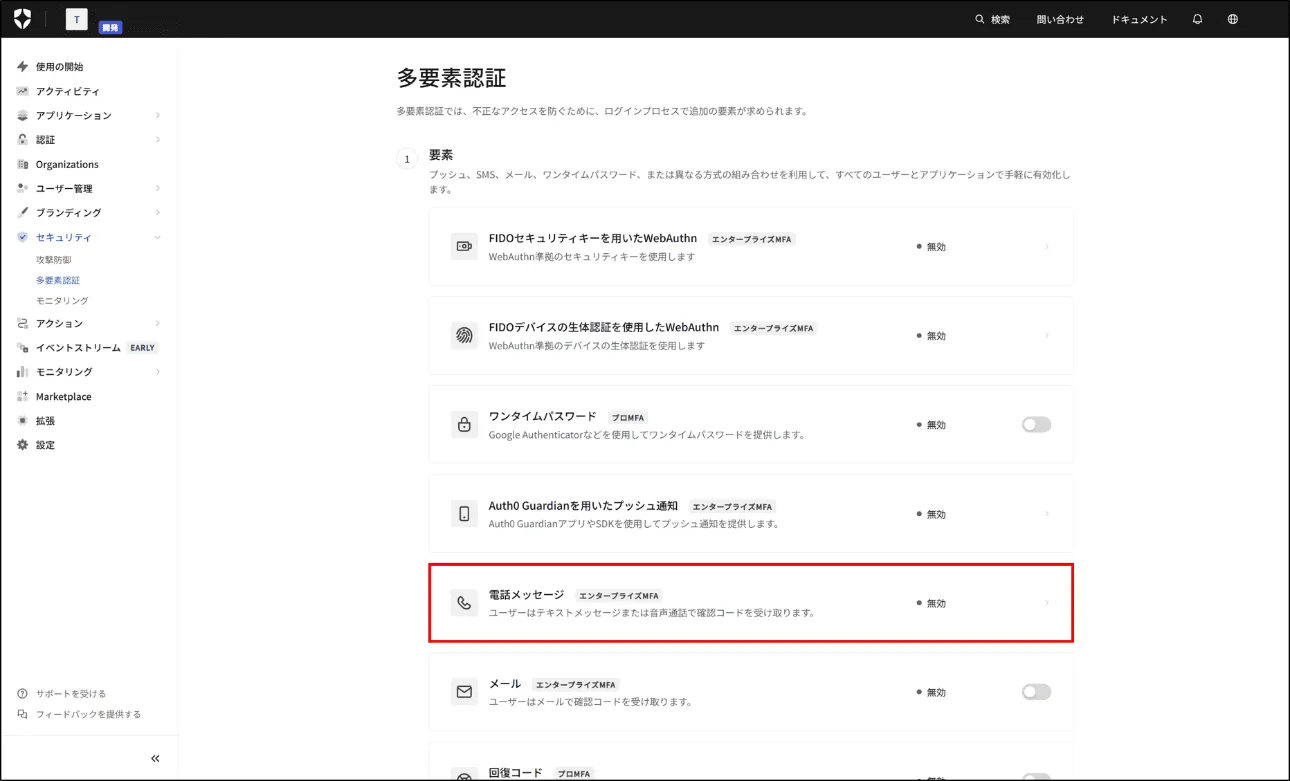Screen dimensions: 1290x781
Task: Select Organizations in the sidebar
Action: [67, 164]
